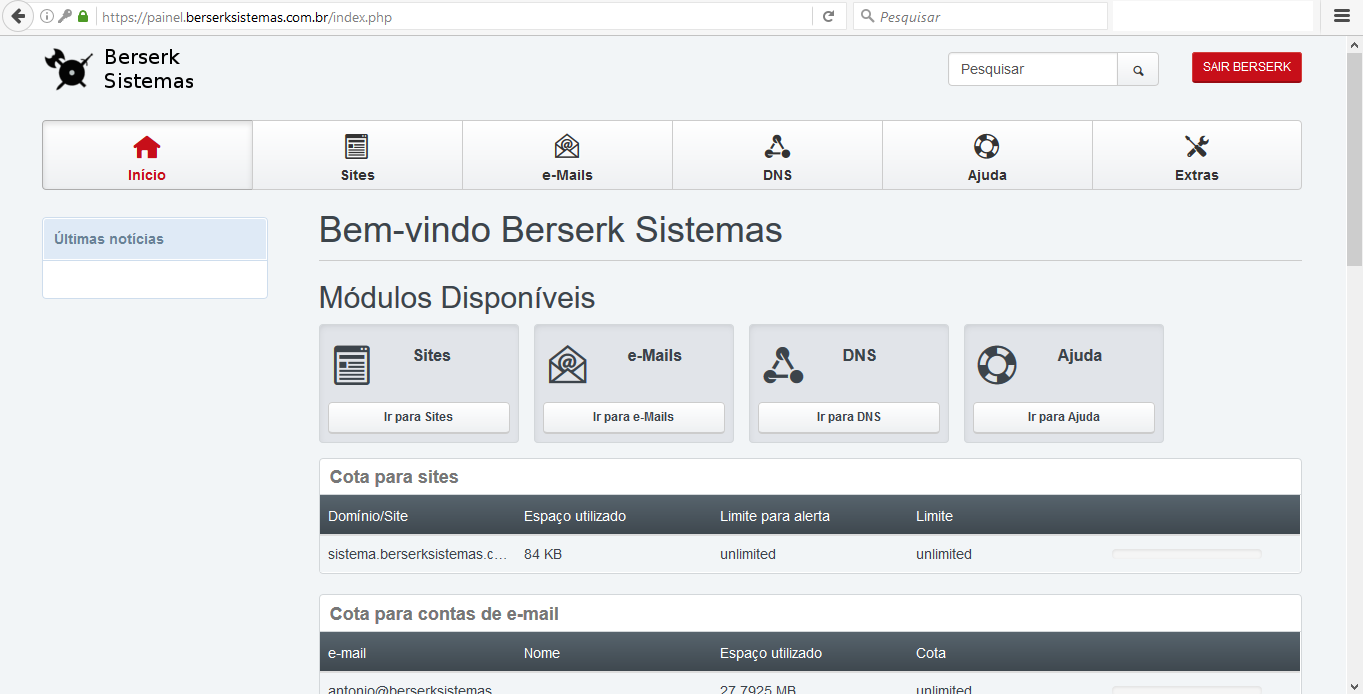Focus the page Pesquisar search field
Image resolution: width=1366 pixels, height=694 pixels.
tap(1033, 70)
